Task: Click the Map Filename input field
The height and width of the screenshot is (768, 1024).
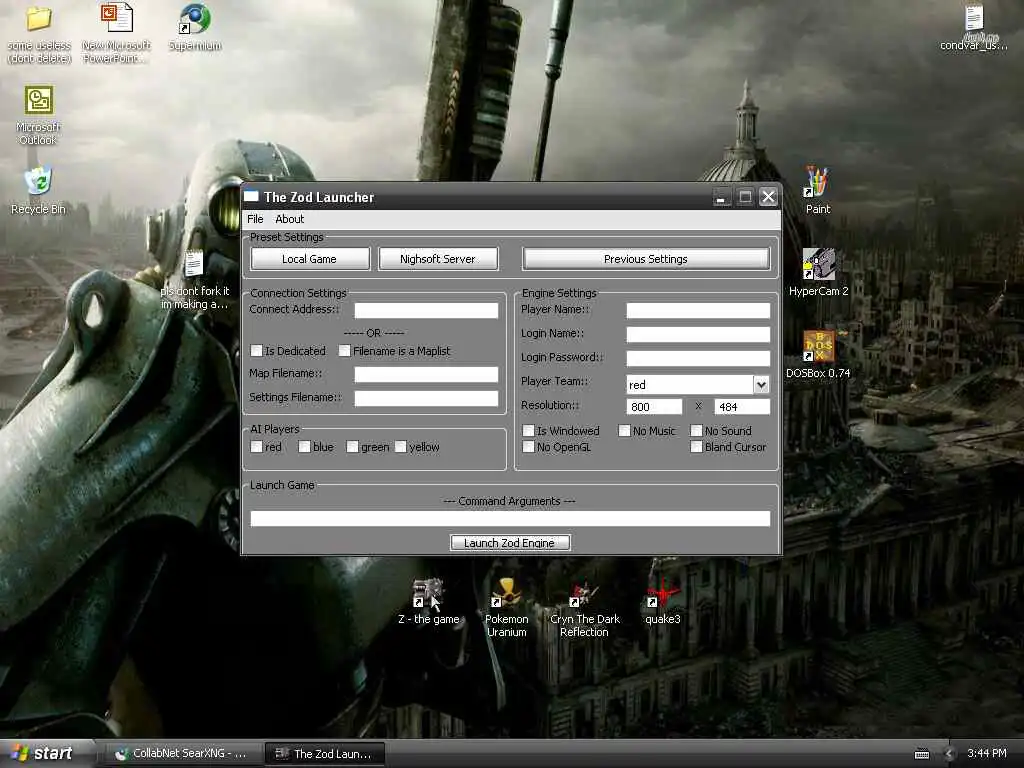Action: [x=426, y=374]
